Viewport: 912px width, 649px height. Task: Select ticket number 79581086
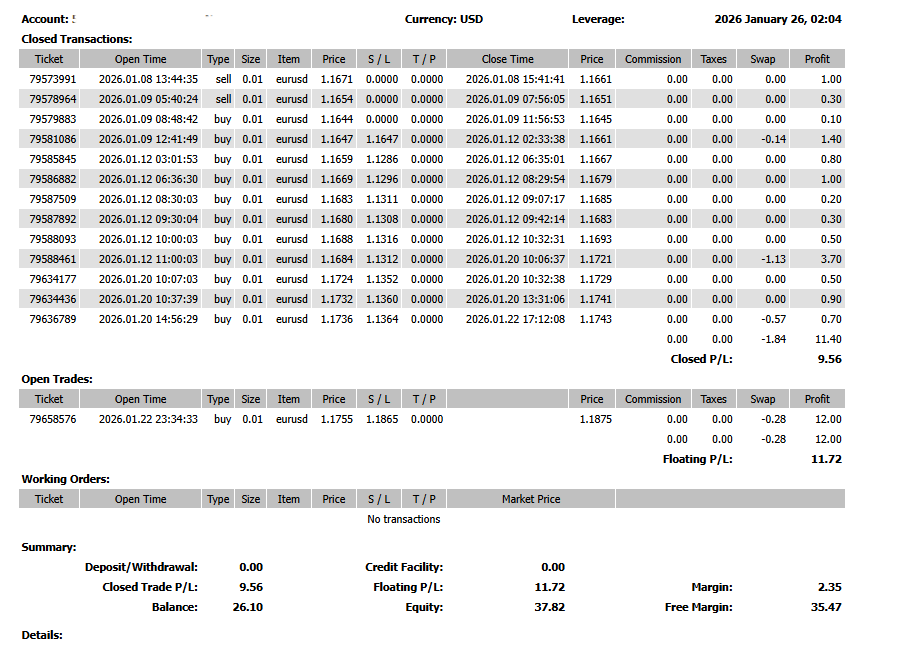(x=53, y=139)
